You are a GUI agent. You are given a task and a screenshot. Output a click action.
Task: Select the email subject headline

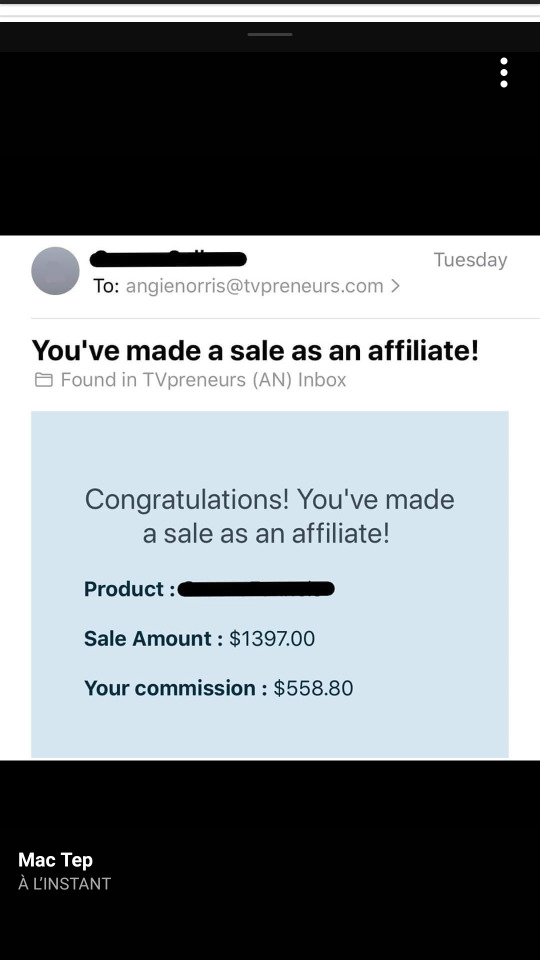[255, 350]
